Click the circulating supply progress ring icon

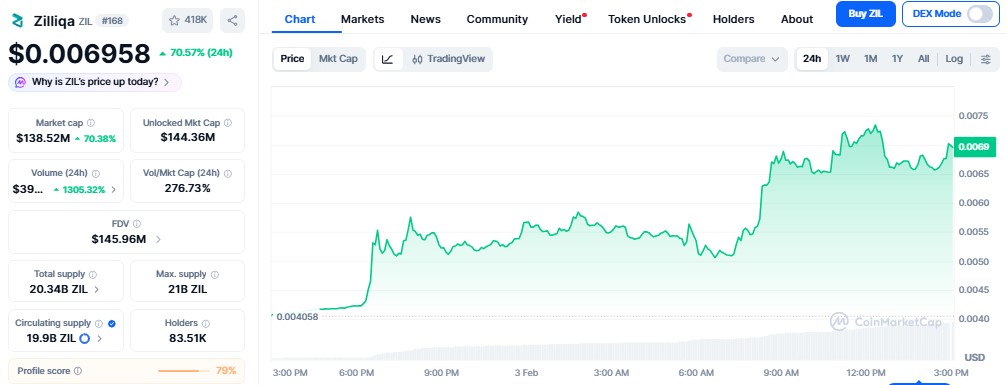coord(84,338)
